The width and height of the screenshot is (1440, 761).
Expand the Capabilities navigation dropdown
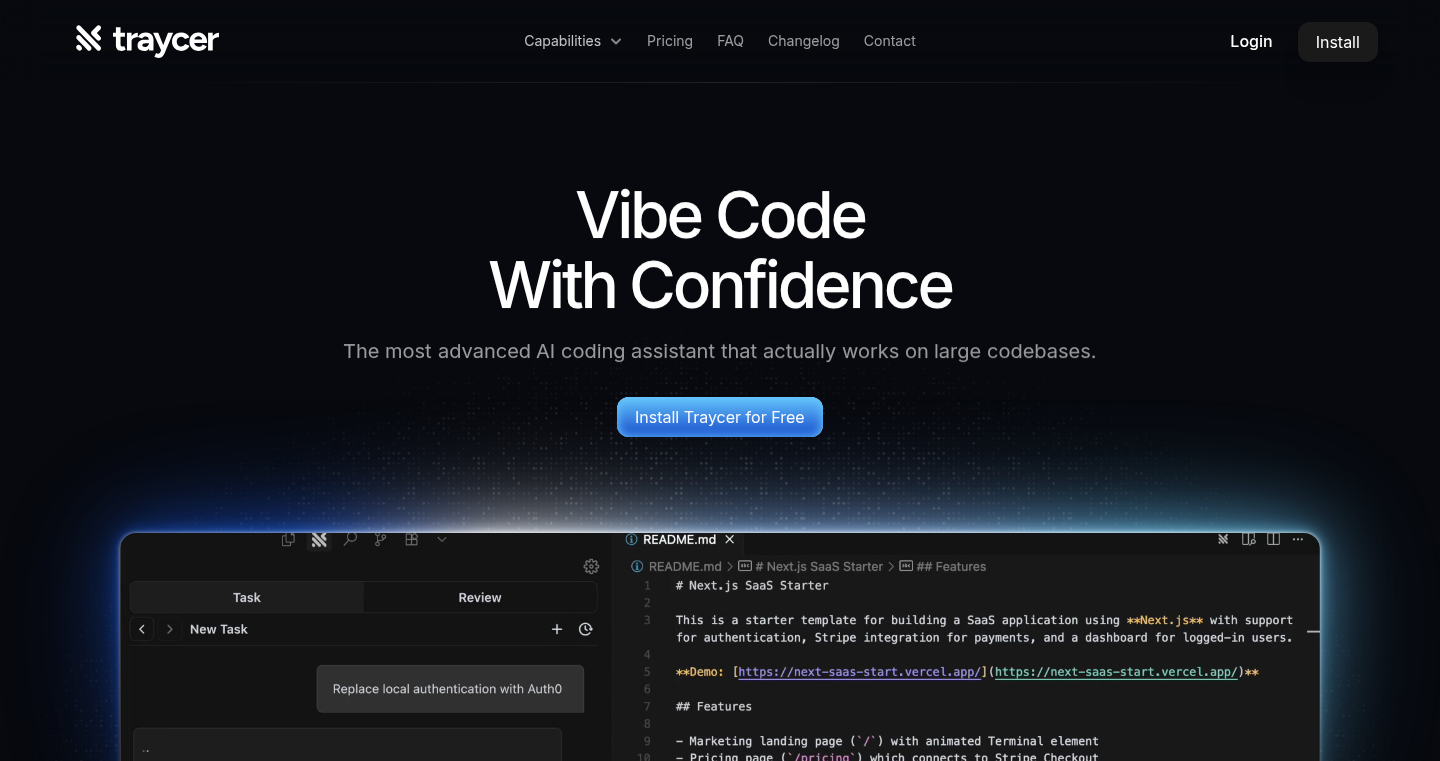point(573,41)
